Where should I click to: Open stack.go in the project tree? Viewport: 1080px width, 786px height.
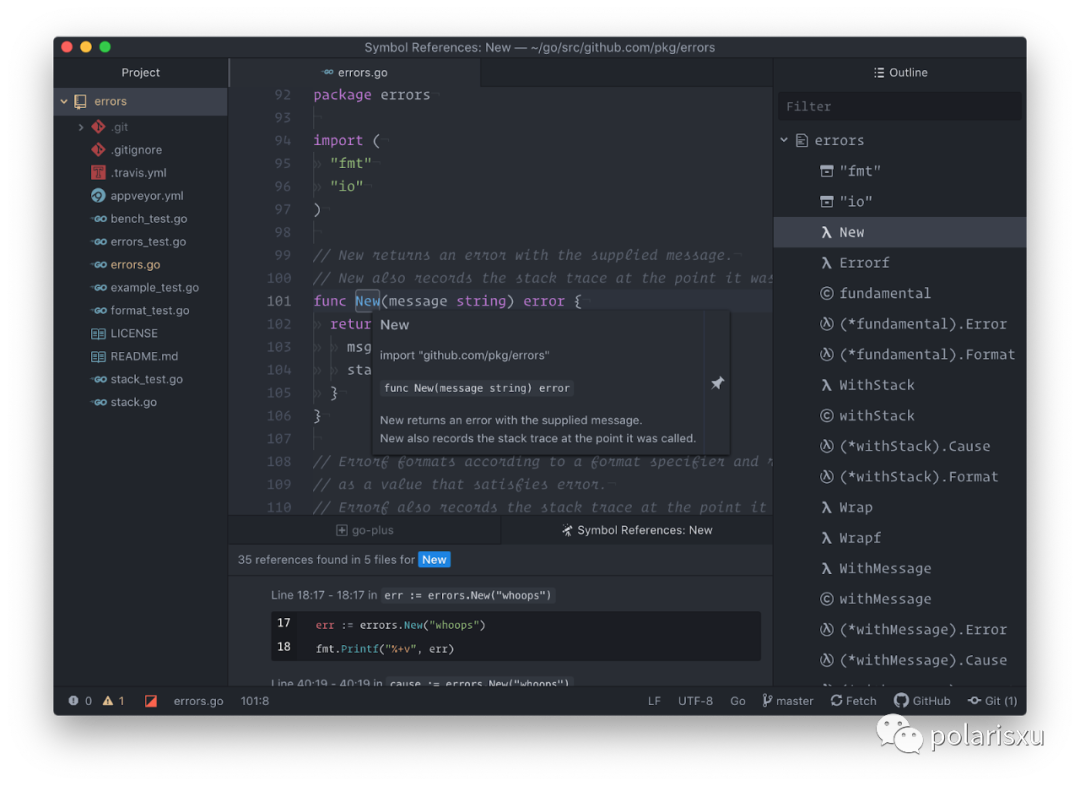pos(134,402)
